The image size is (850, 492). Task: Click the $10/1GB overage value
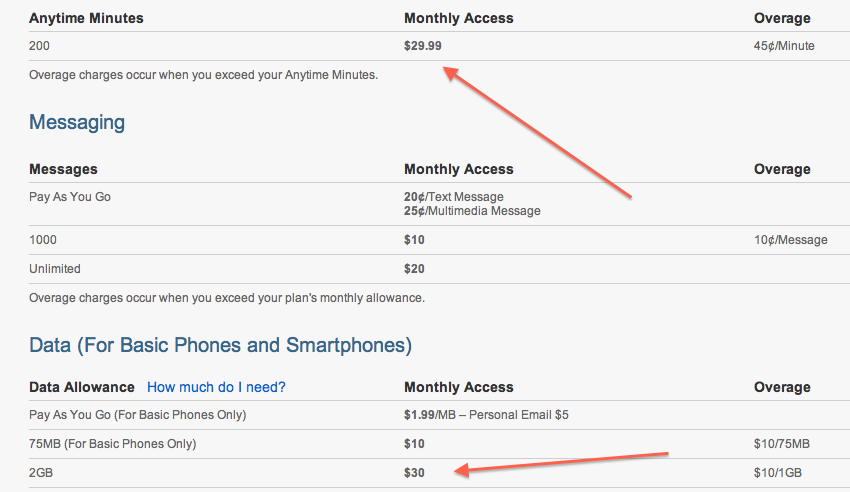coord(777,472)
